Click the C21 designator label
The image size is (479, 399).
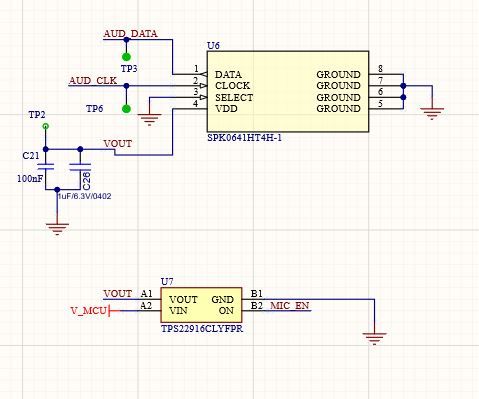31,156
